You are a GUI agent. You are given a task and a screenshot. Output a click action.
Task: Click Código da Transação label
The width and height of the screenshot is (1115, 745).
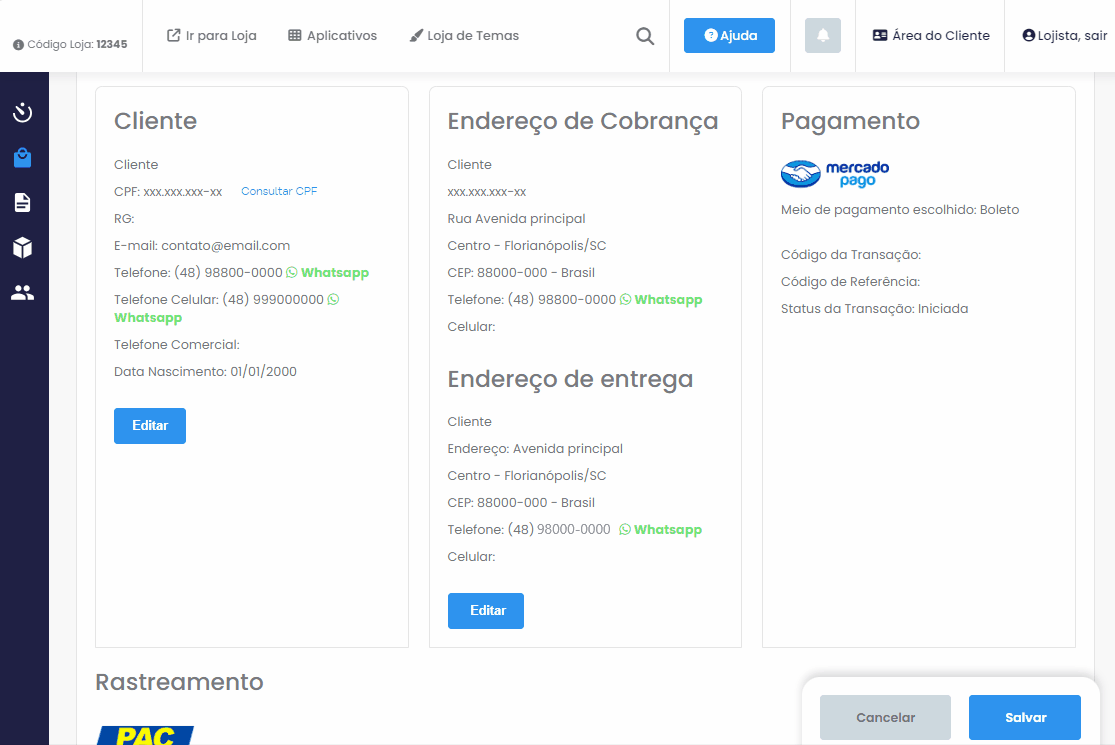tap(850, 255)
